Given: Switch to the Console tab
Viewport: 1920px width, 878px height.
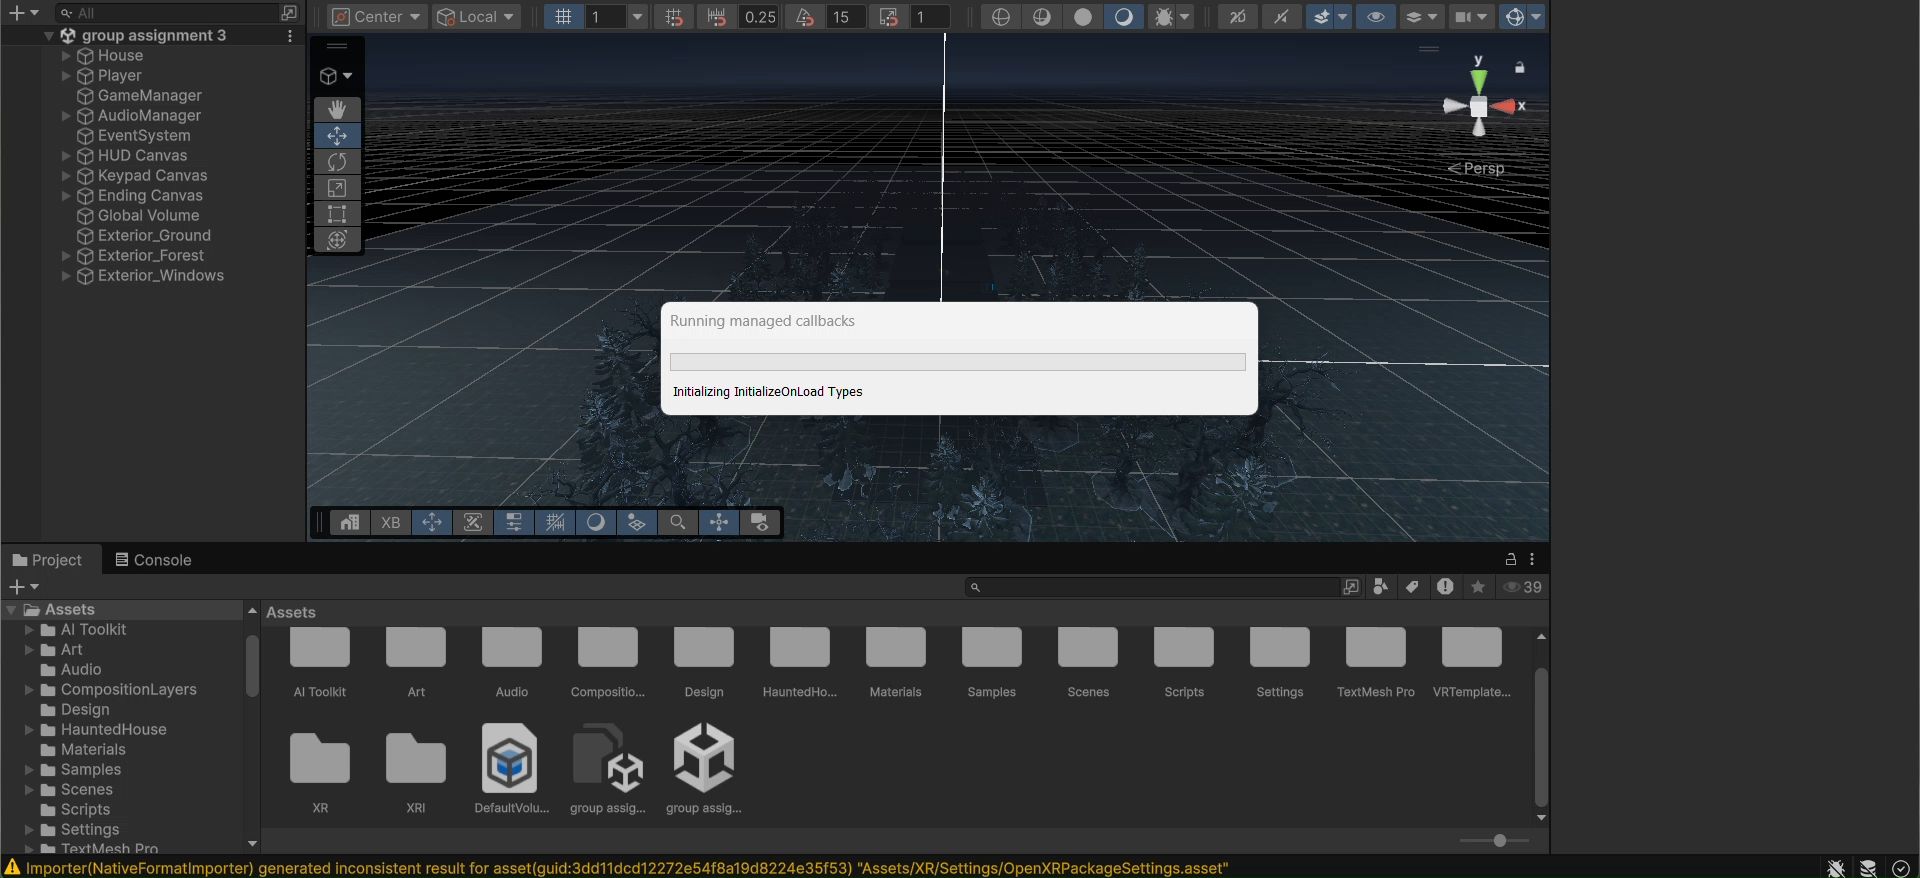Looking at the screenshot, I should pos(153,560).
